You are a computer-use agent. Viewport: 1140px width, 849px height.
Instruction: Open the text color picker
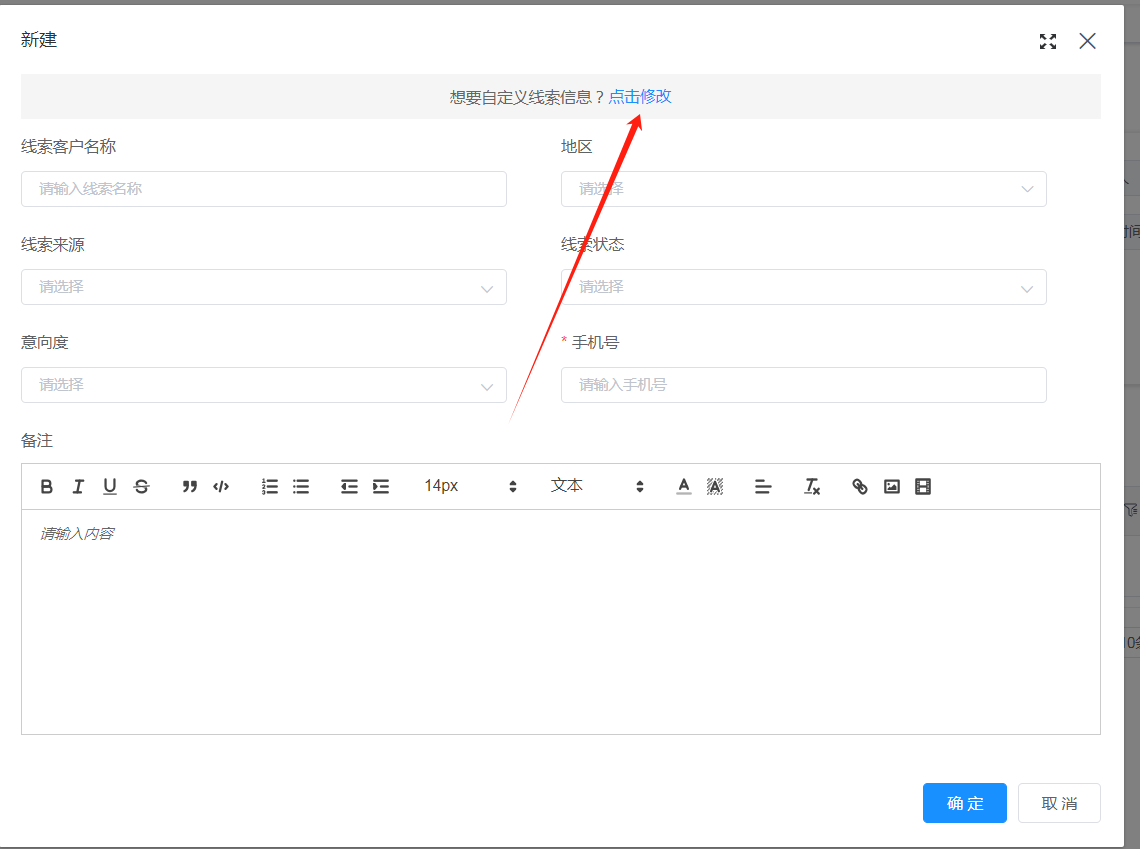pos(683,487)
